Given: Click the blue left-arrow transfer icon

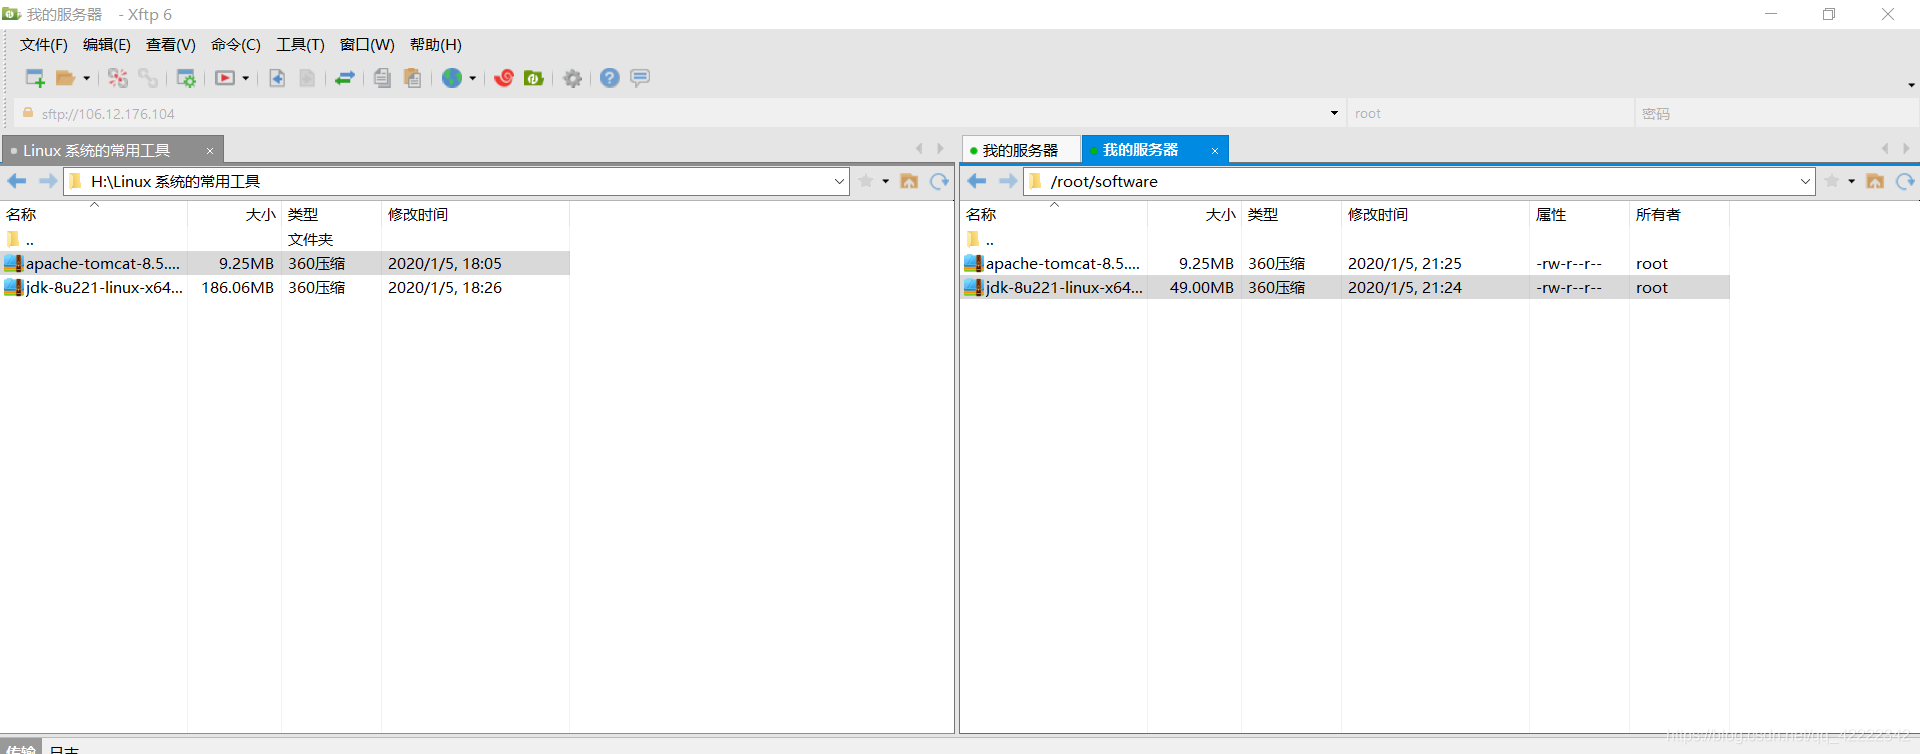Looking at the screenshot, I should tap(277, 78).
